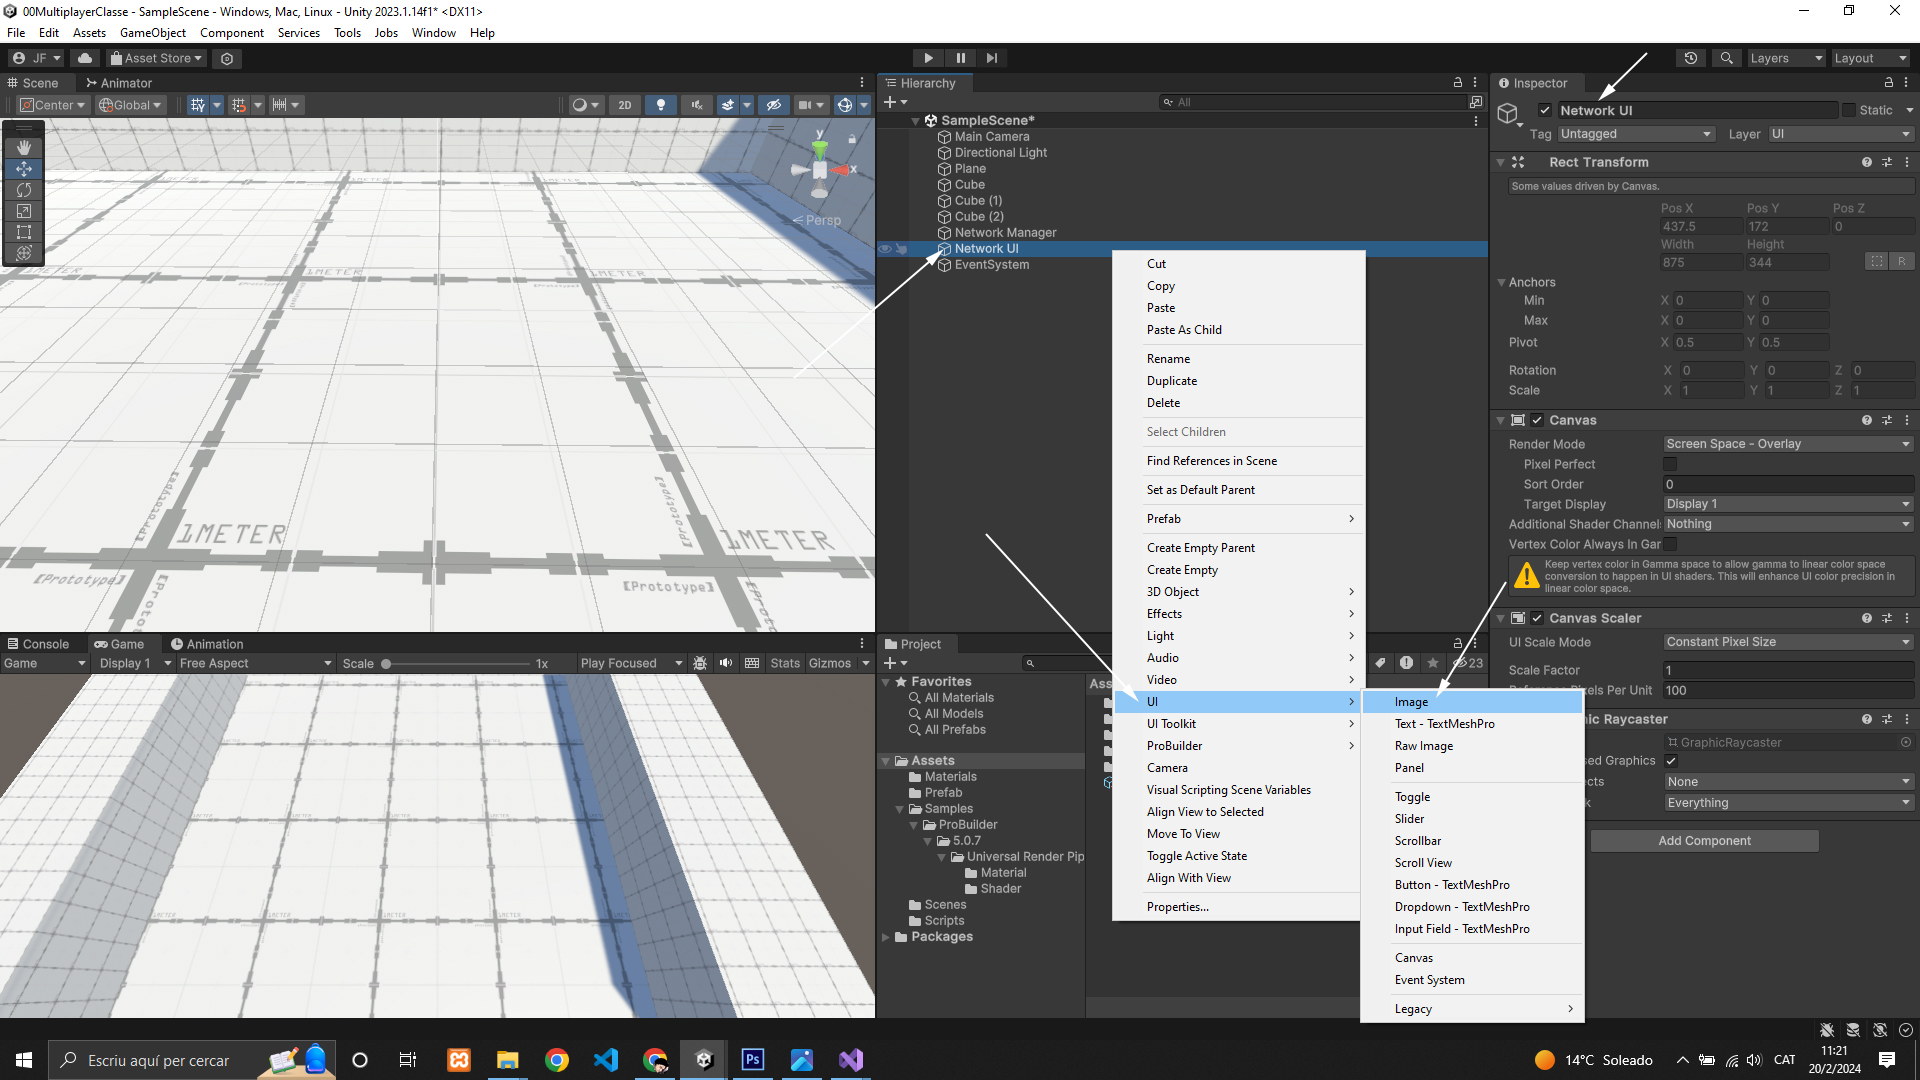Screen dimensions: 1920x1080
Task: Click the Step frame button
Action: pos(991,58)
